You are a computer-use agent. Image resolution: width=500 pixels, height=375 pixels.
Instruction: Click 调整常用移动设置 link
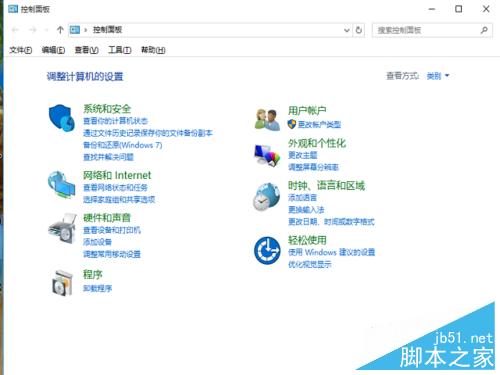(112, 254)
